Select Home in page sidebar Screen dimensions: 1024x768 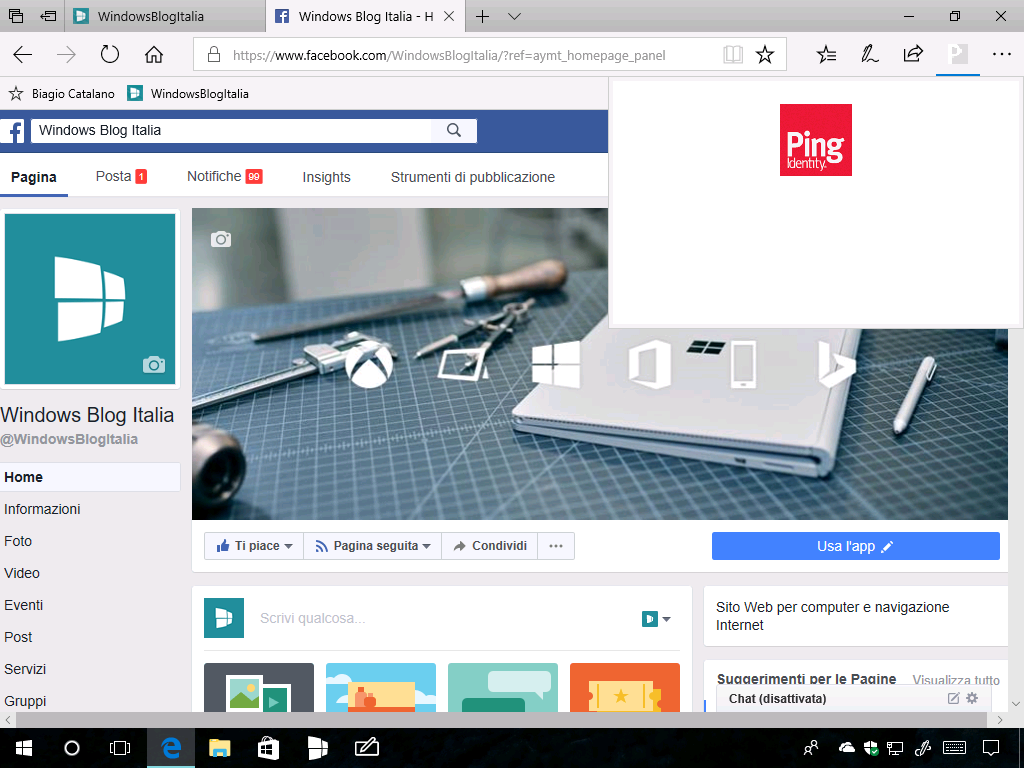[x=90, y=477]
